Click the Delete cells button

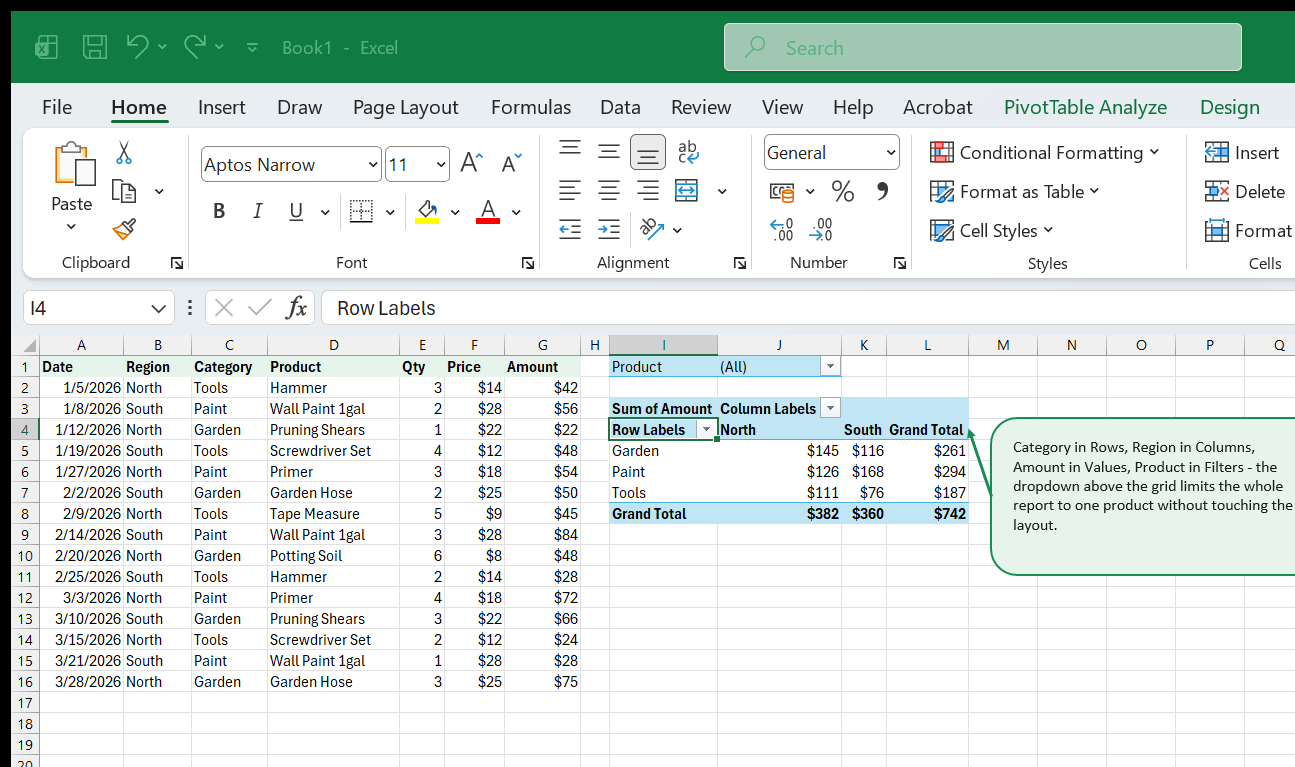[1245, 191]
